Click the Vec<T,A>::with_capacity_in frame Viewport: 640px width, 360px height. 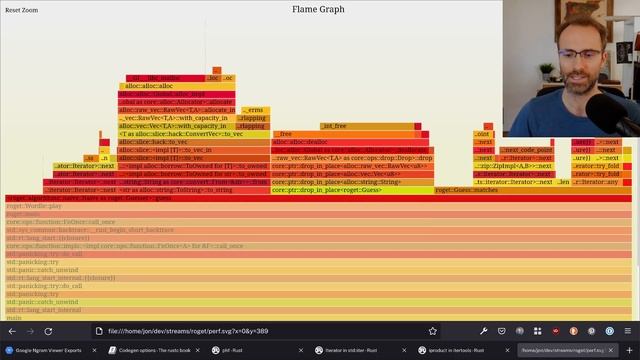[177, 126]
